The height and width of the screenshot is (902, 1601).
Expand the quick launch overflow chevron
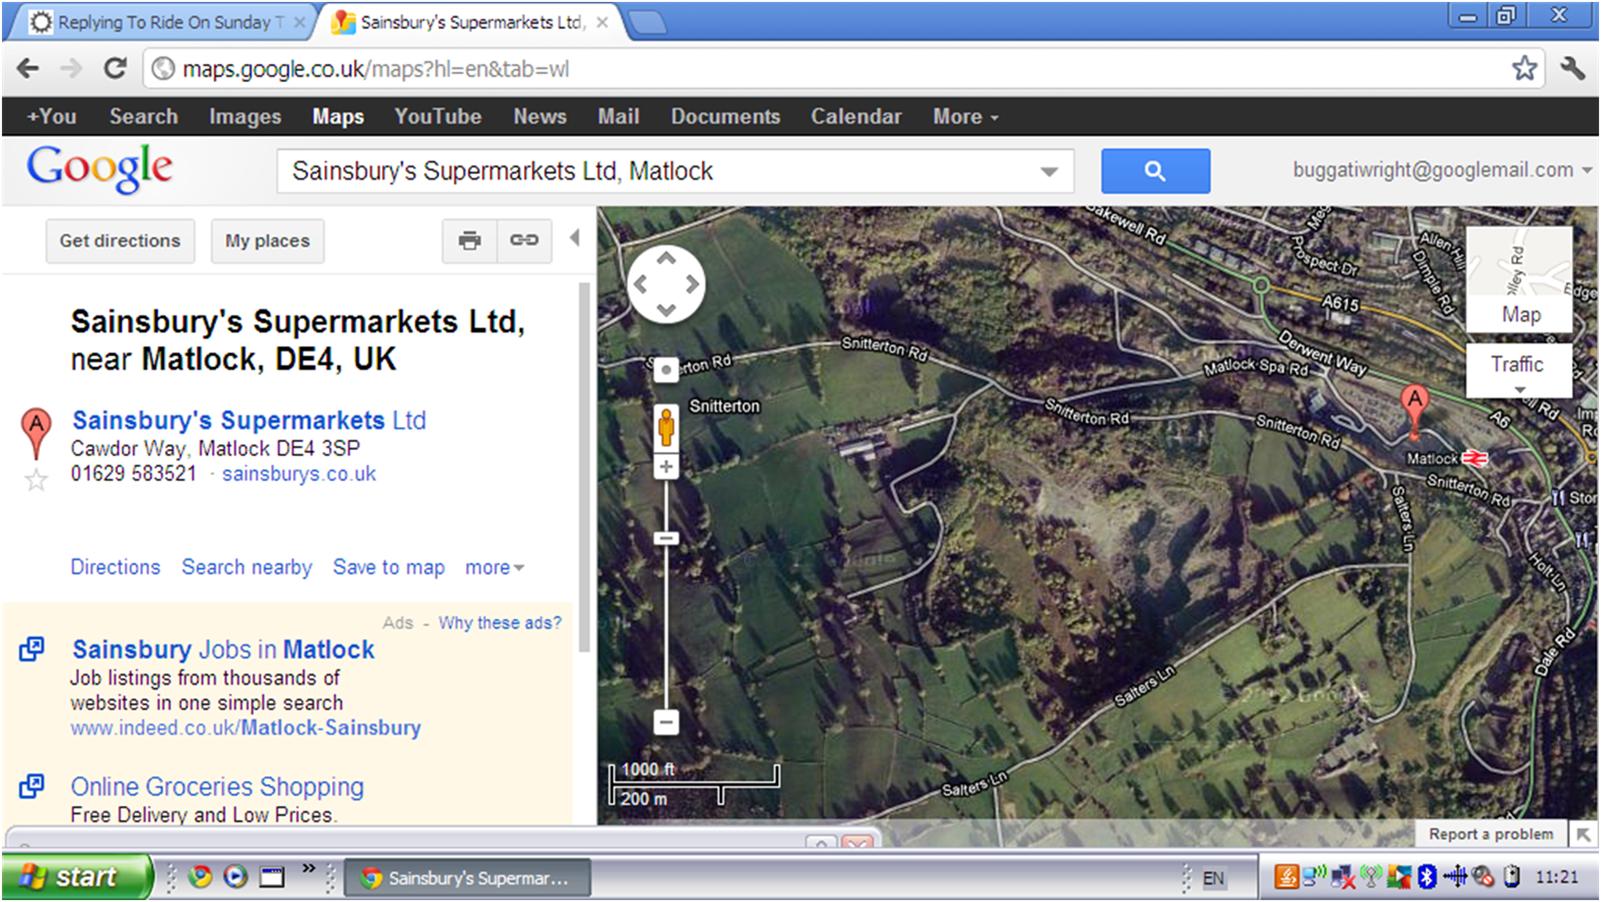[x=309, y=868]
